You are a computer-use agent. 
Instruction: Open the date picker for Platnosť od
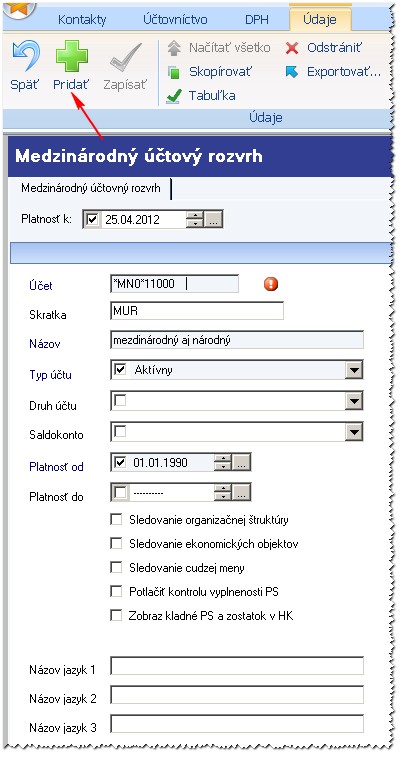click(x=242, y=463)
